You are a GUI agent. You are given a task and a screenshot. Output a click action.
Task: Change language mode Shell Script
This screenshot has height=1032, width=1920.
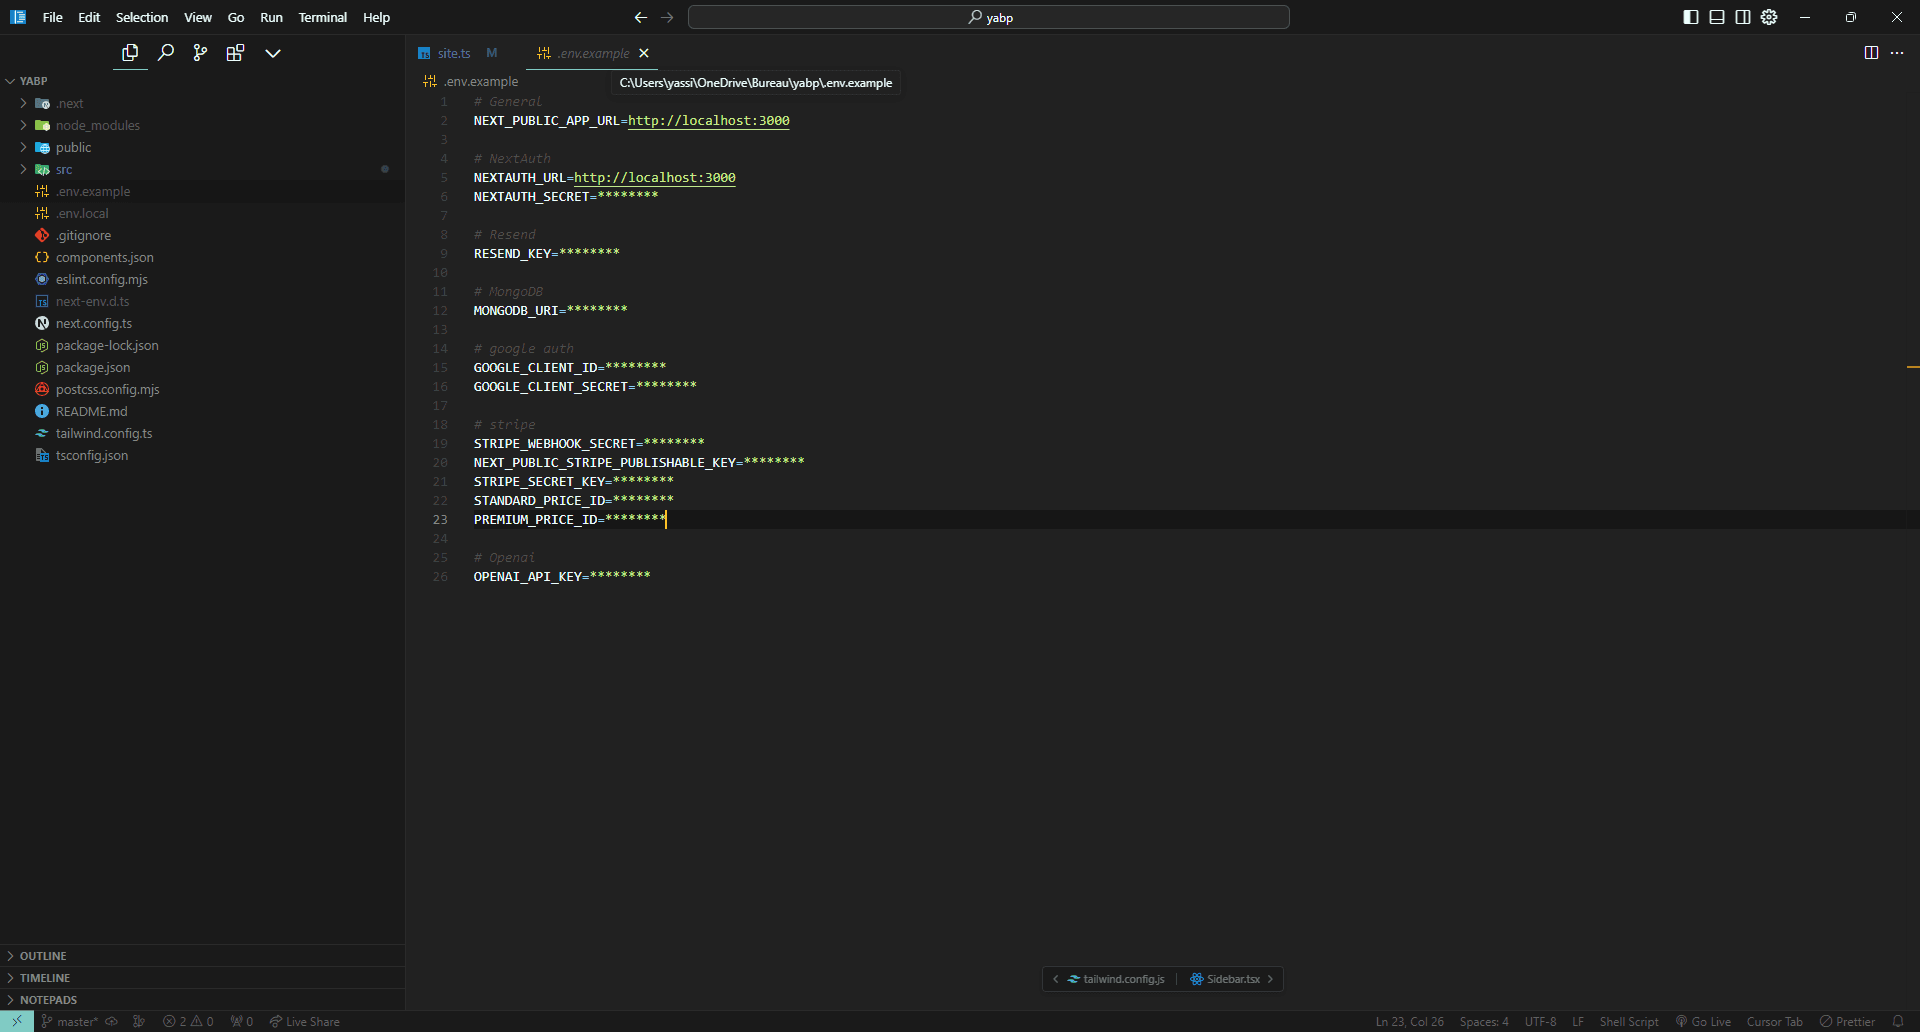1629,1021
